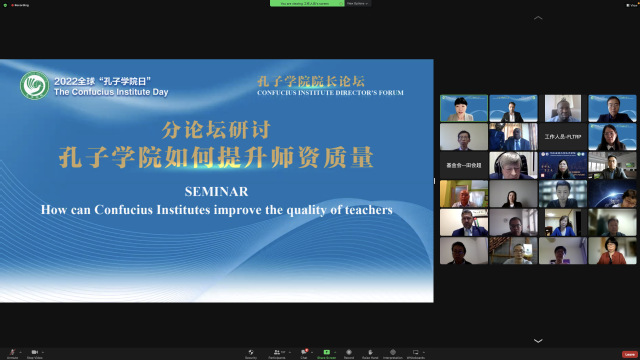Image resolution: width=640 pixels, height=360 pixels.
Task: Open the Whiteboards icon
Action: tap(416, 352)
